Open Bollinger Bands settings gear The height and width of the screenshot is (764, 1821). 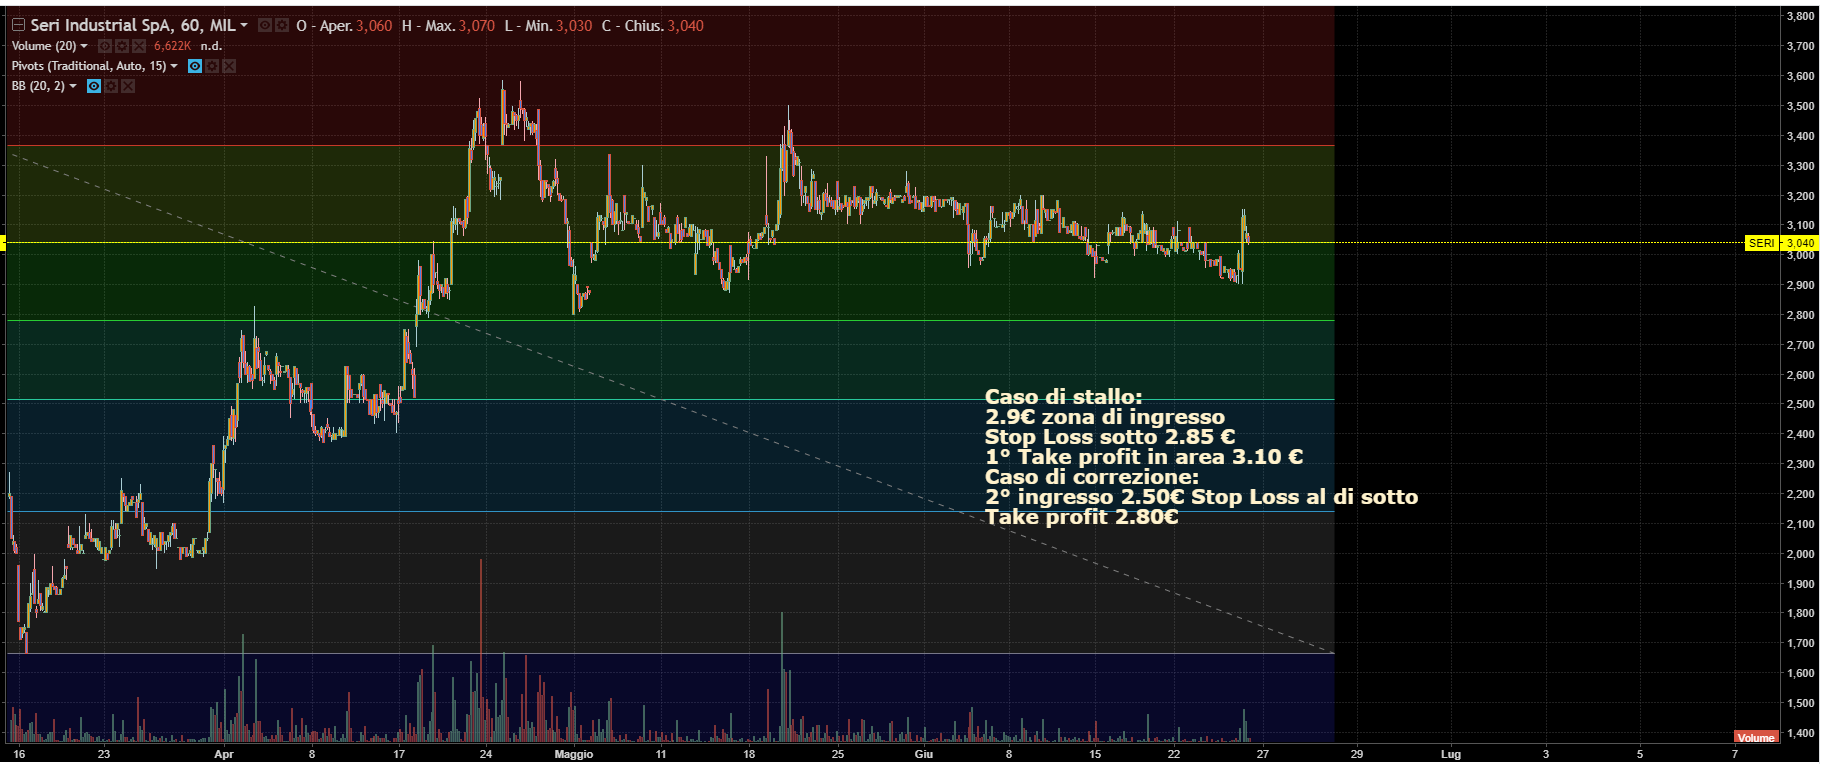[110, 86]
